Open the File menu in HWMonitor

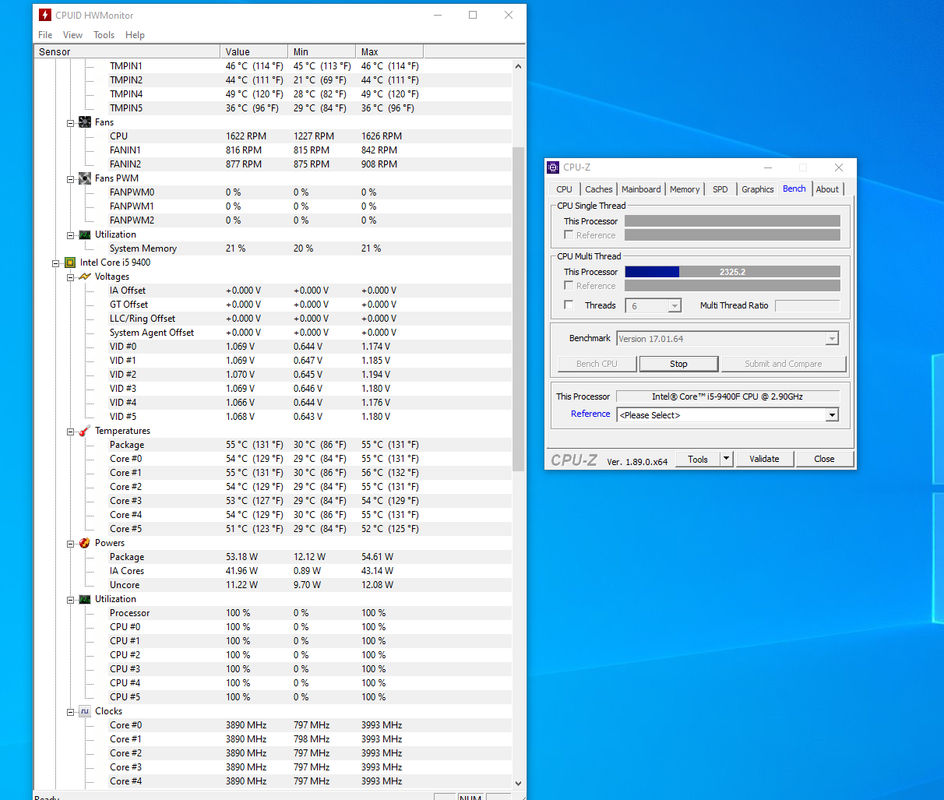coord(45,35)
